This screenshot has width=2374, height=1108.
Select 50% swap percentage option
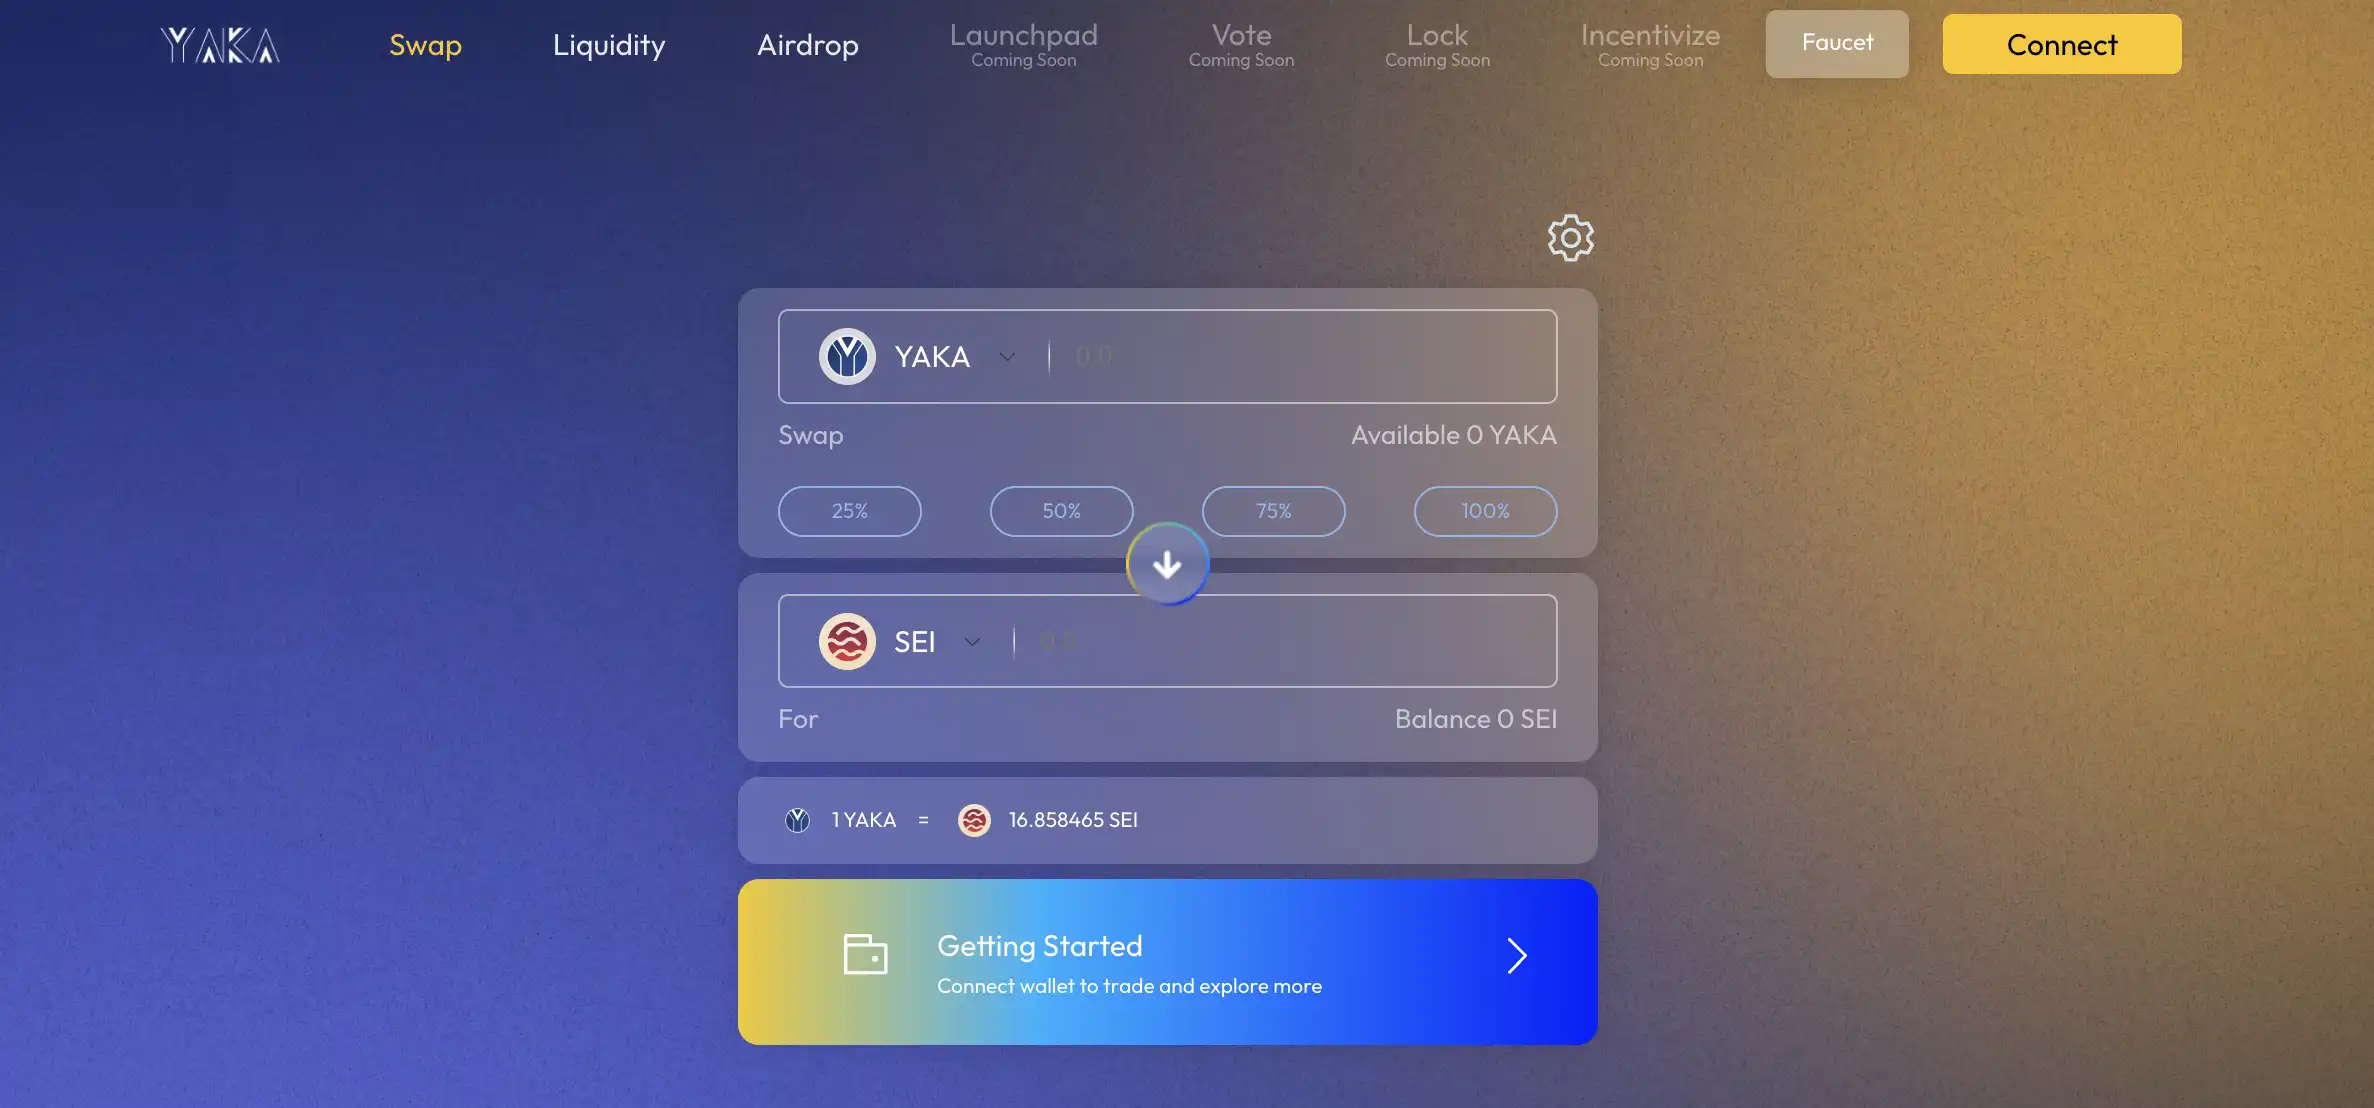coord(1061,512)
